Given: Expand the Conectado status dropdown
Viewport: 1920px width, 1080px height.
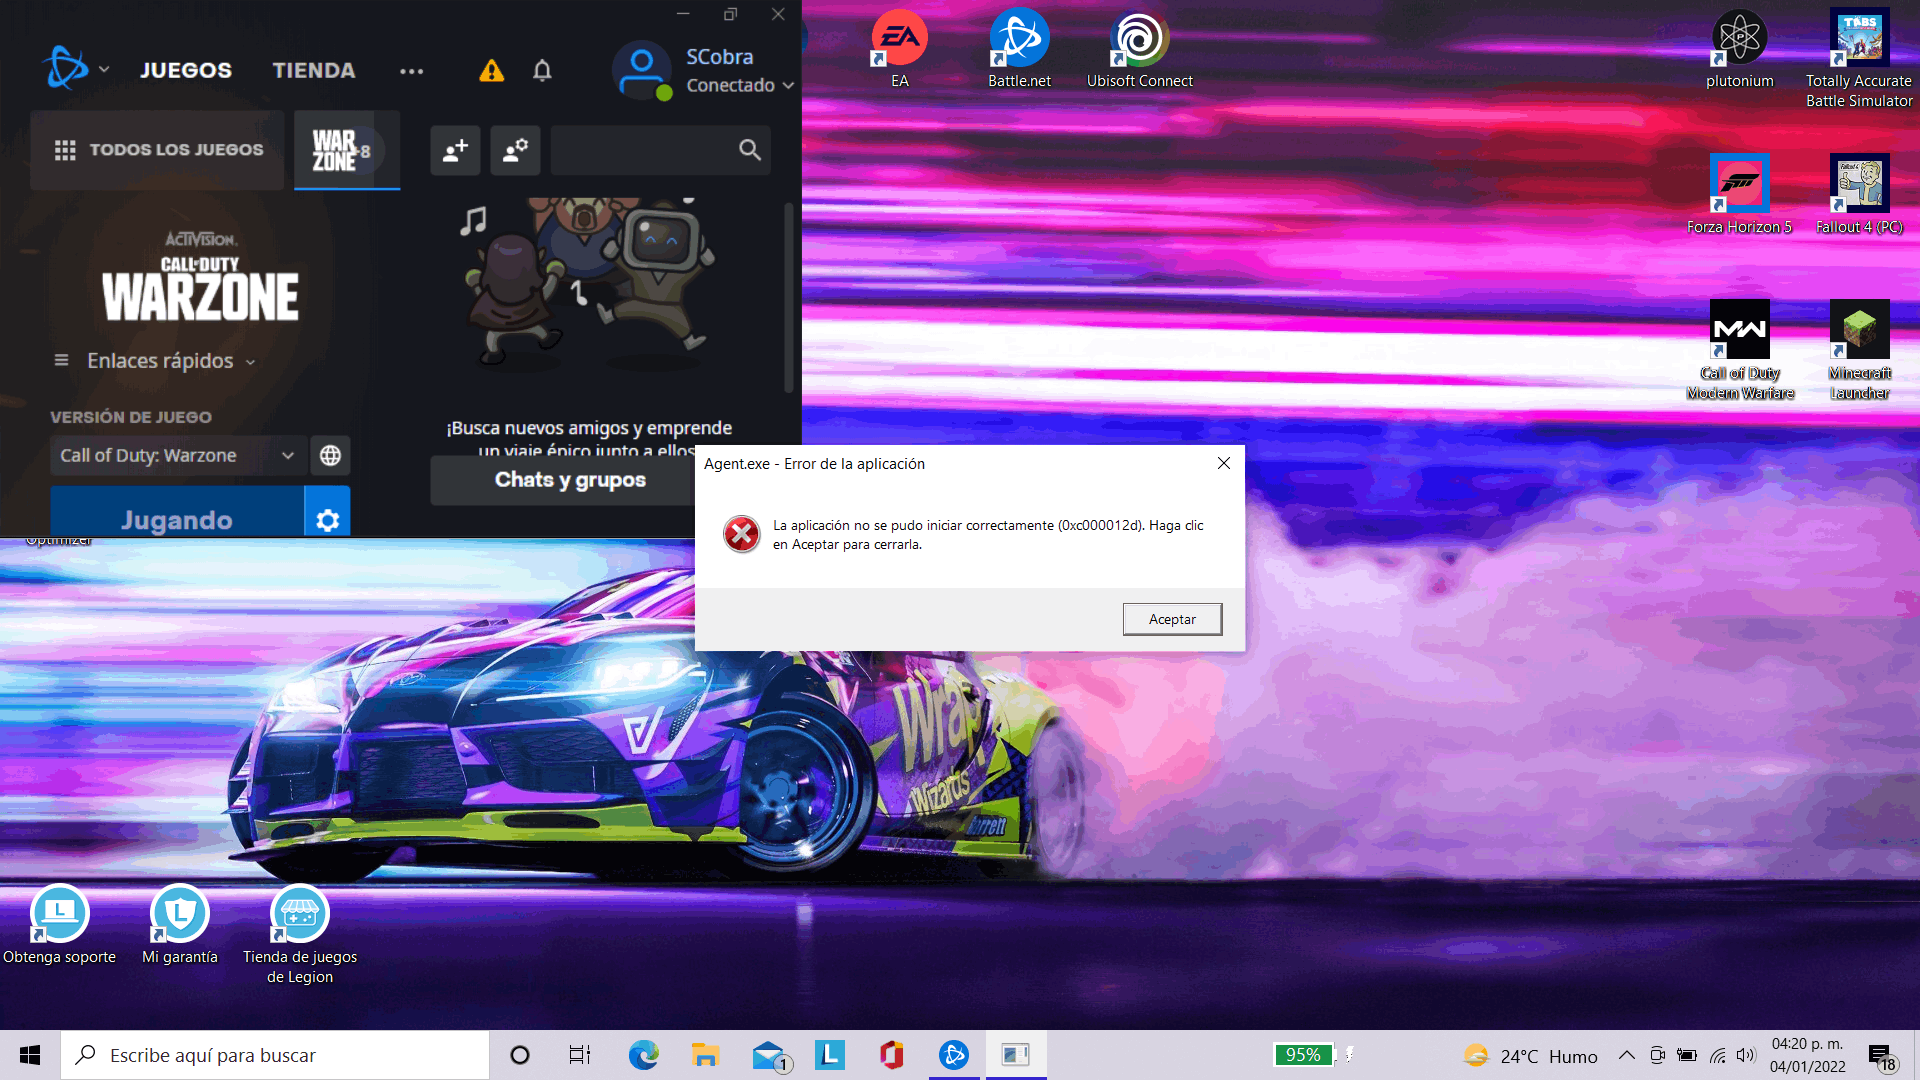Looking at the screenshot, I should coord(740,85).
